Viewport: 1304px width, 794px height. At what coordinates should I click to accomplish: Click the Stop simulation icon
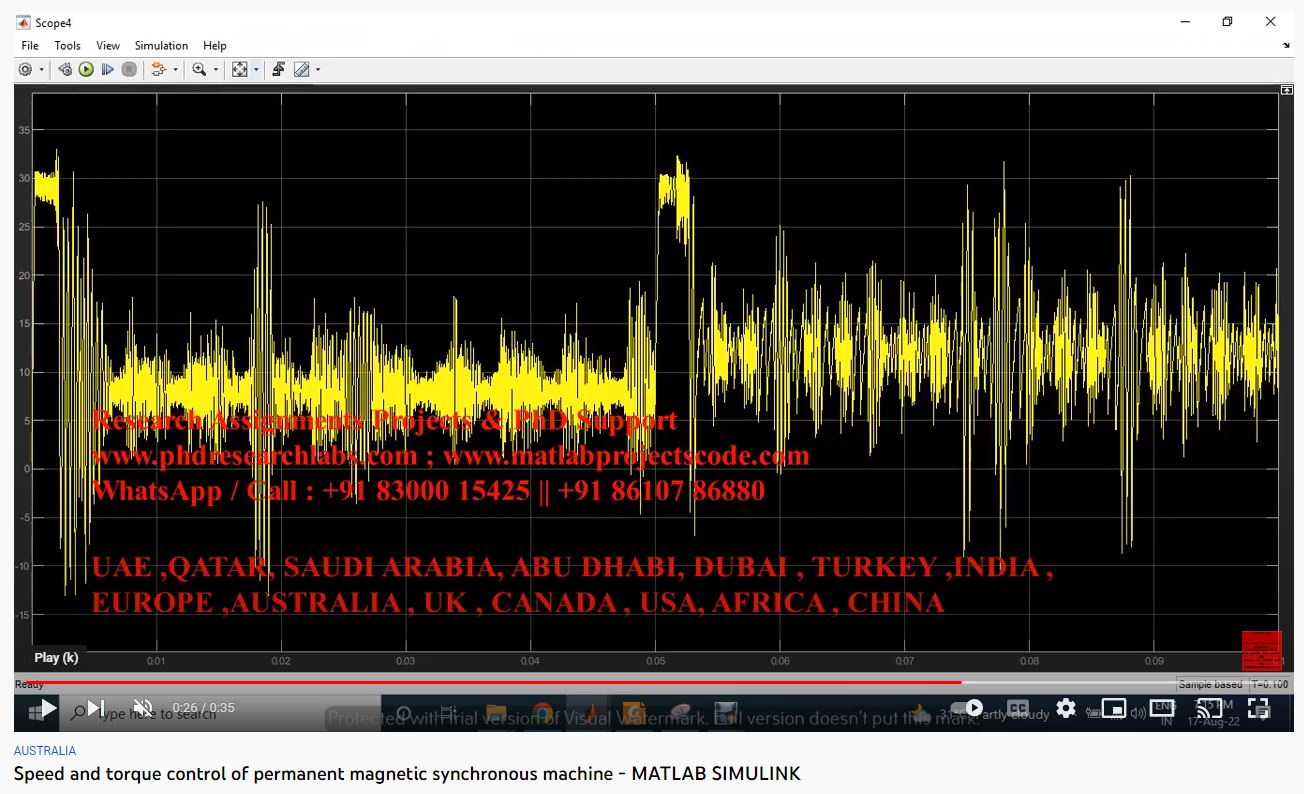coord(129,70)
